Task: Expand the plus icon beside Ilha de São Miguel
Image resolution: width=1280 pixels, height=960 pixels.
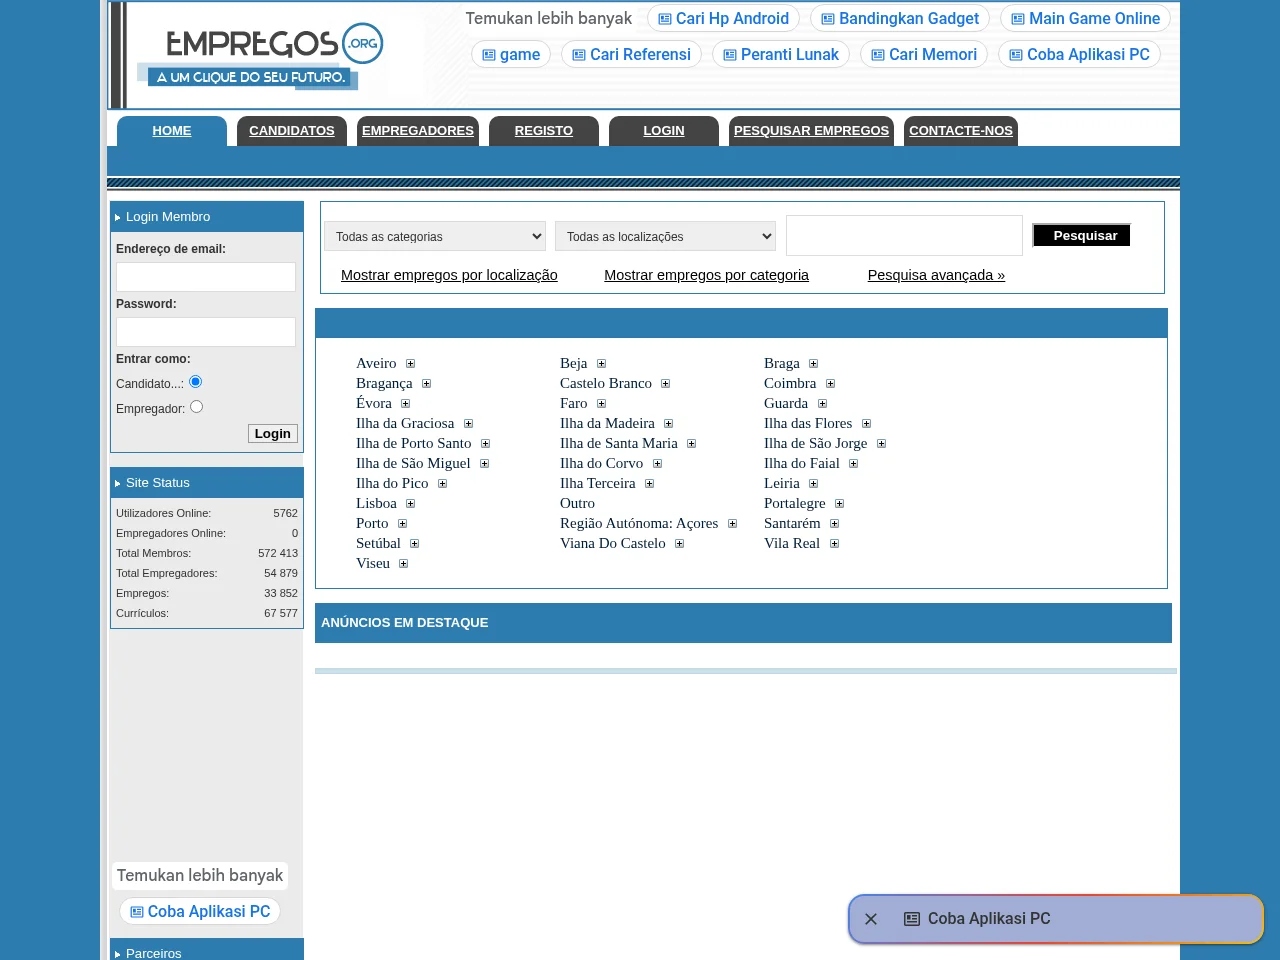Action: (x=484, y=464)
